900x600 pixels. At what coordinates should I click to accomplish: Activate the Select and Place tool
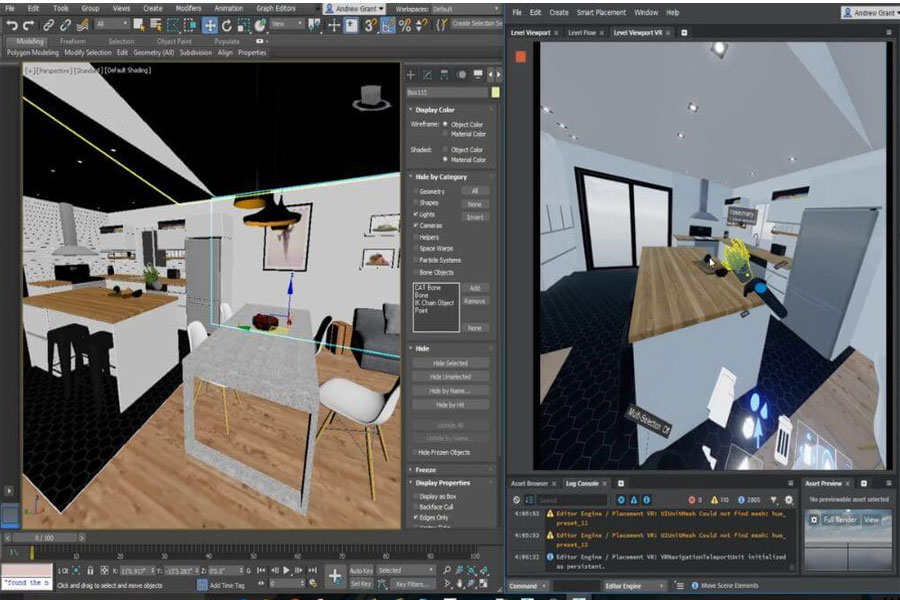click(x=261, y=25)
